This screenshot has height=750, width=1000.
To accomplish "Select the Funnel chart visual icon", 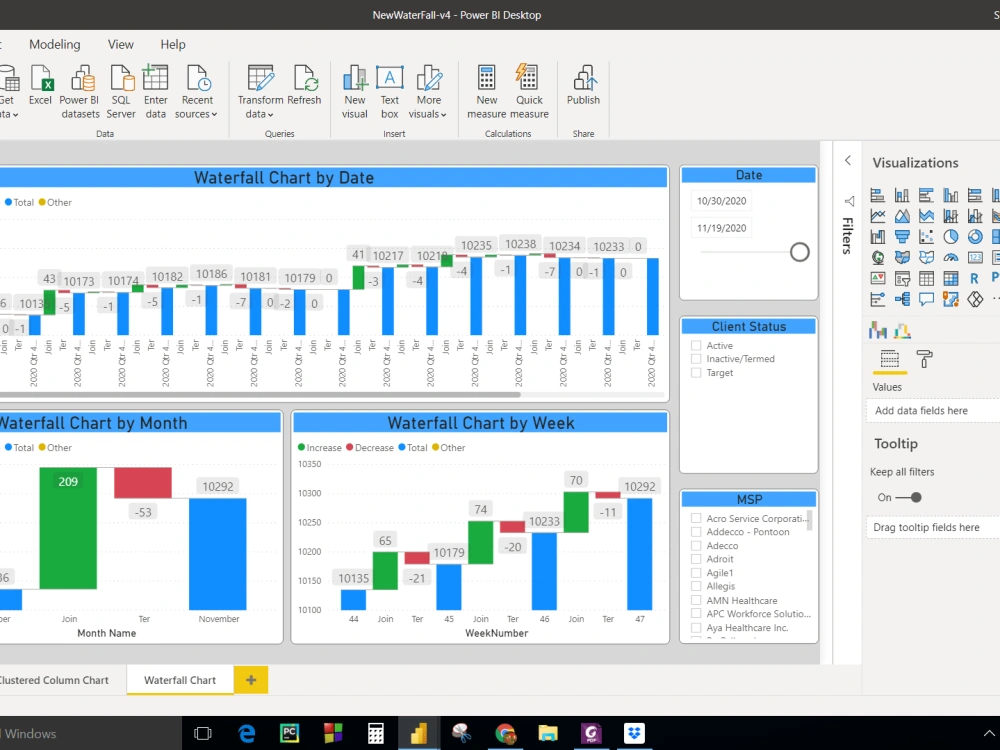I will pos(902,236).
